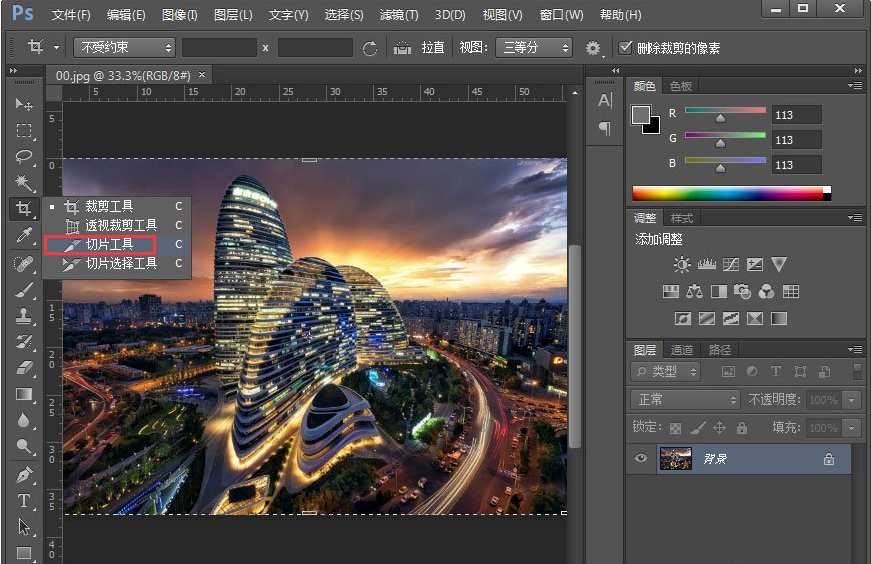Select the Eraser tool
Image resolution: width=871 pixels, height=564 pixels.
pyautogui.click(x=24, y=368)
